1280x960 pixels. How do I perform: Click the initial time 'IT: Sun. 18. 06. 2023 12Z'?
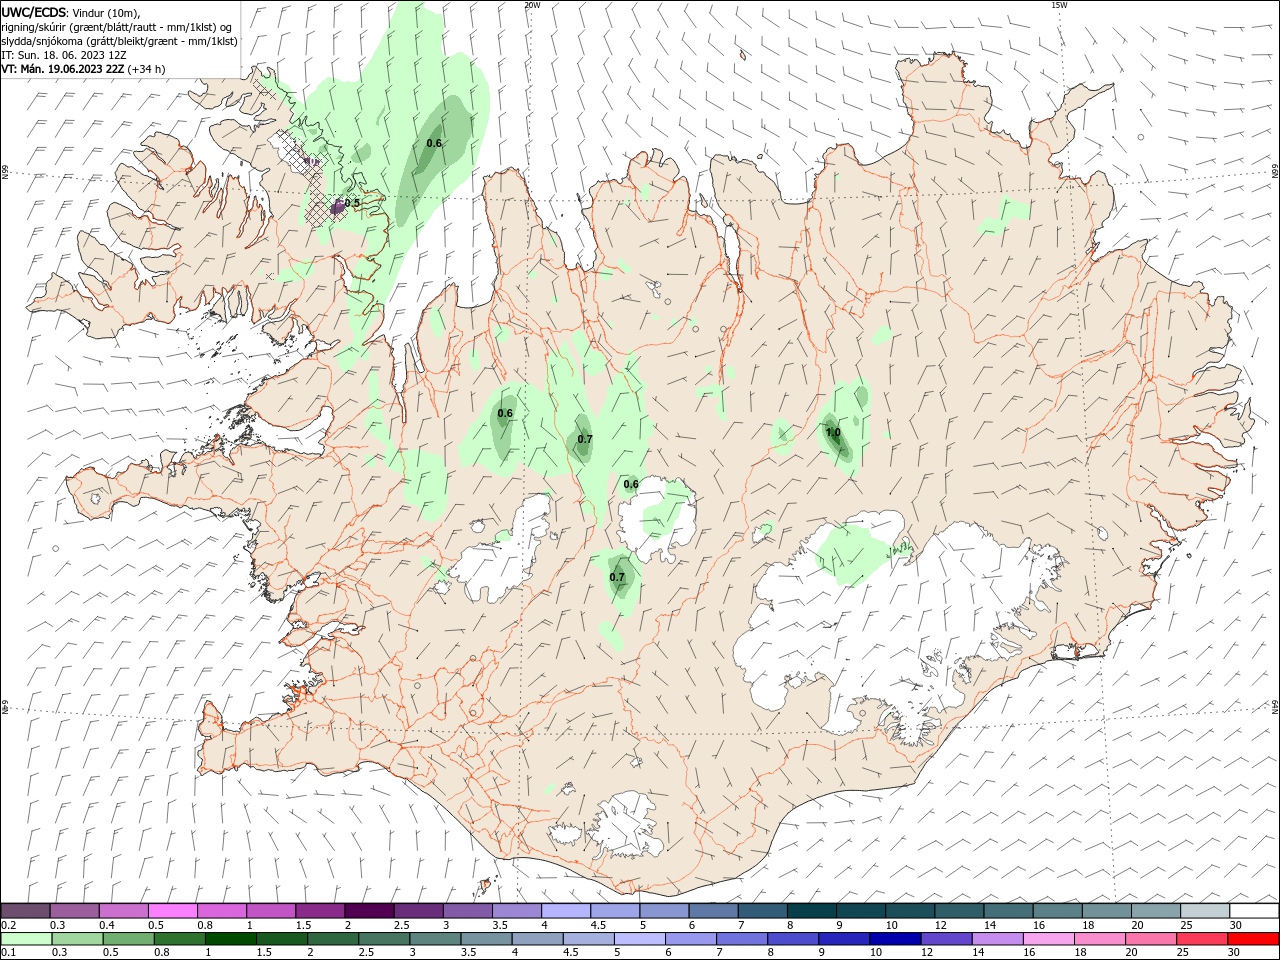(x=64, y=55)
